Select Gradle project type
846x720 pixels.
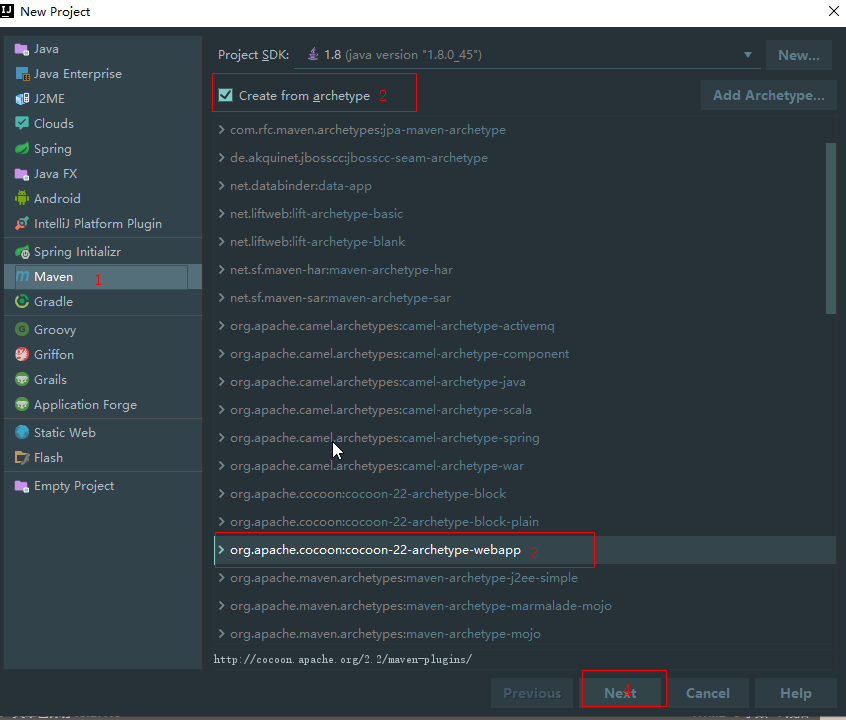click(103, 302)
